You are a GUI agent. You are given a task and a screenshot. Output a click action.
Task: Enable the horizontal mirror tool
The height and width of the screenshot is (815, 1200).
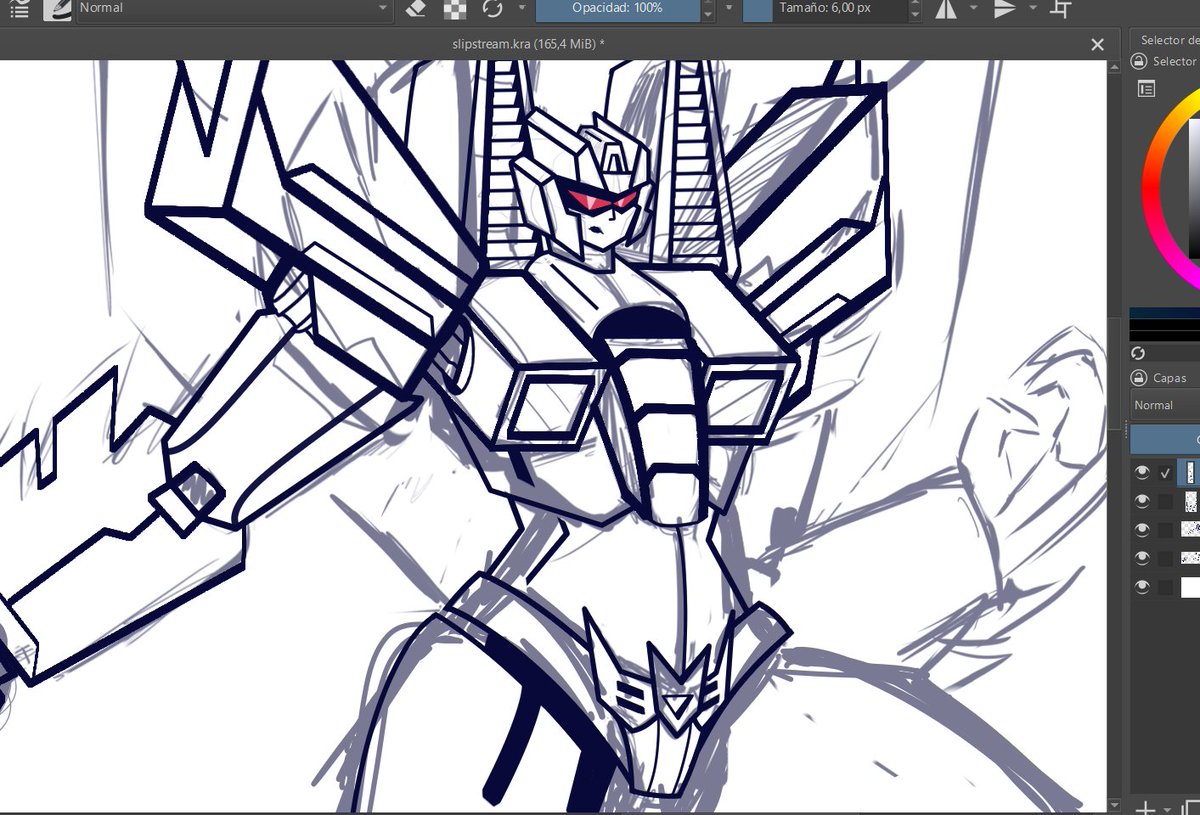946,9
